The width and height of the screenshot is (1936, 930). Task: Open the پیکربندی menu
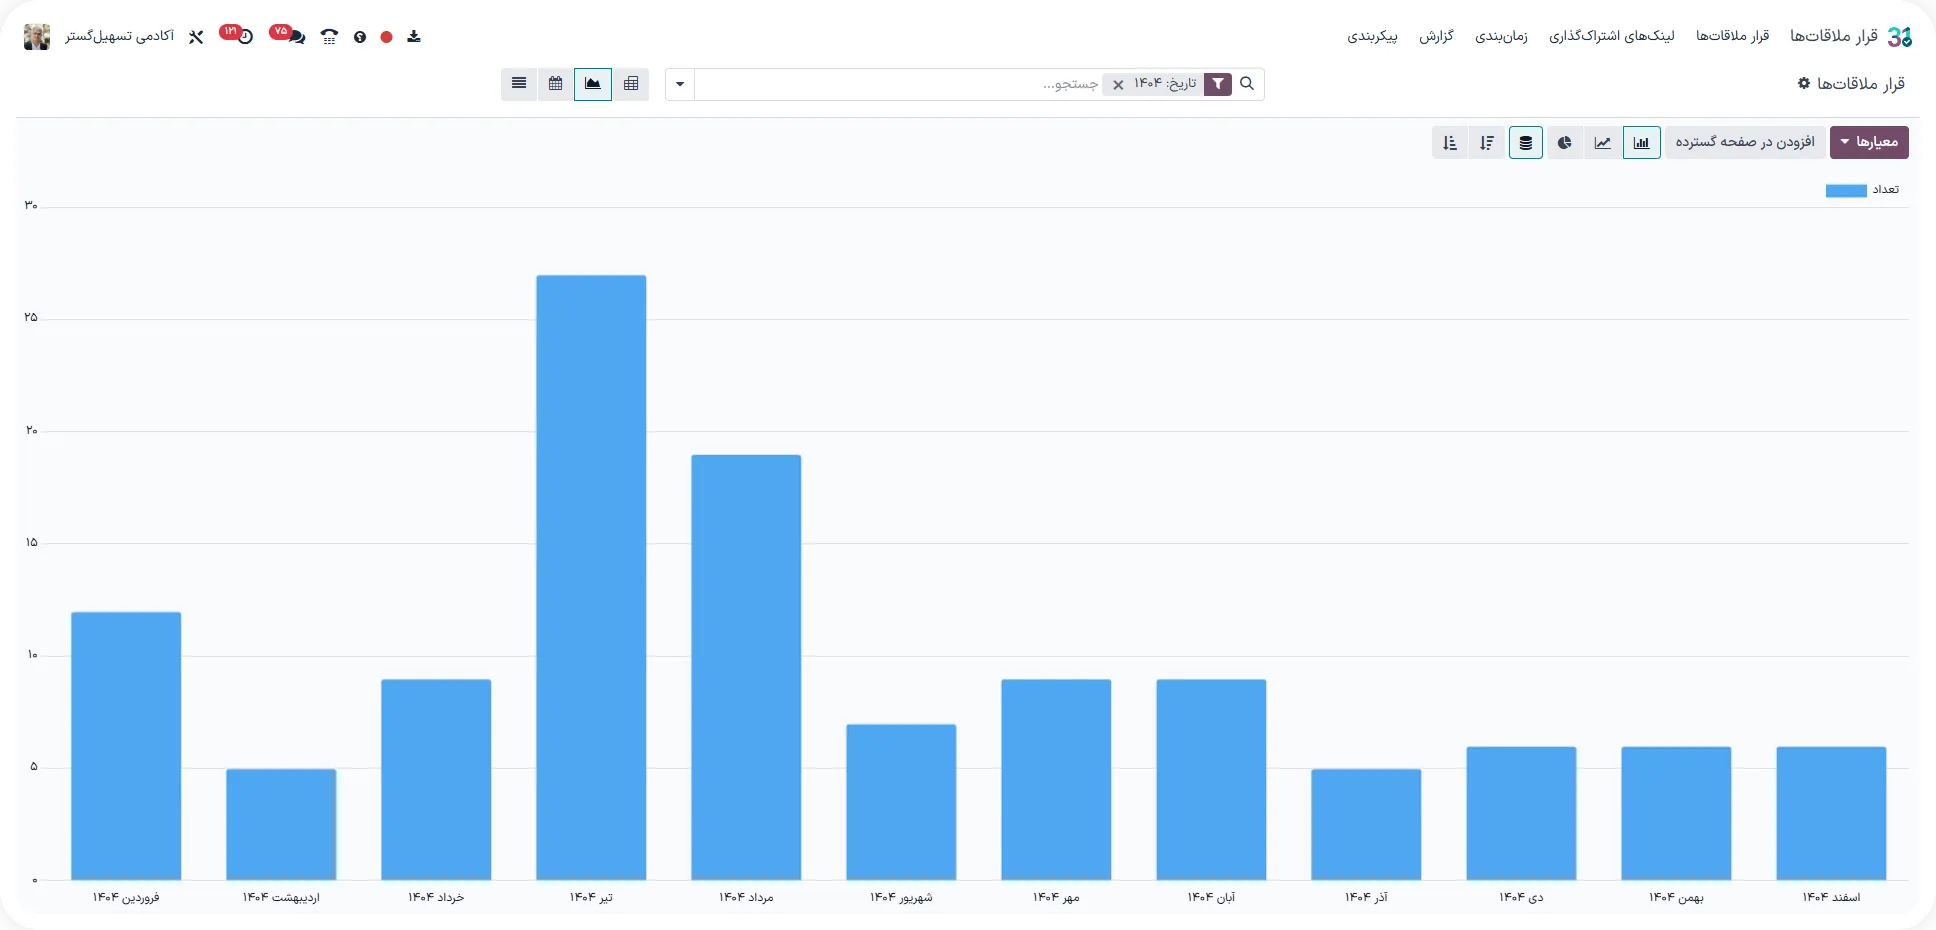click(1372, 36)
